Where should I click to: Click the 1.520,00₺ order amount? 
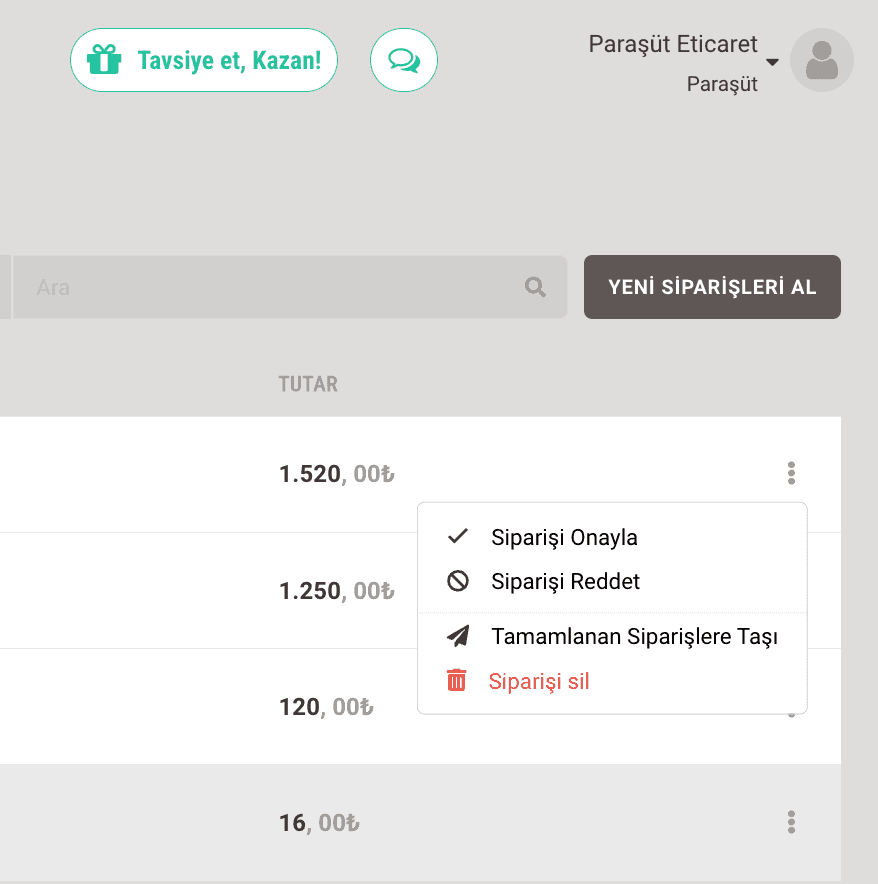click(336, 474)
